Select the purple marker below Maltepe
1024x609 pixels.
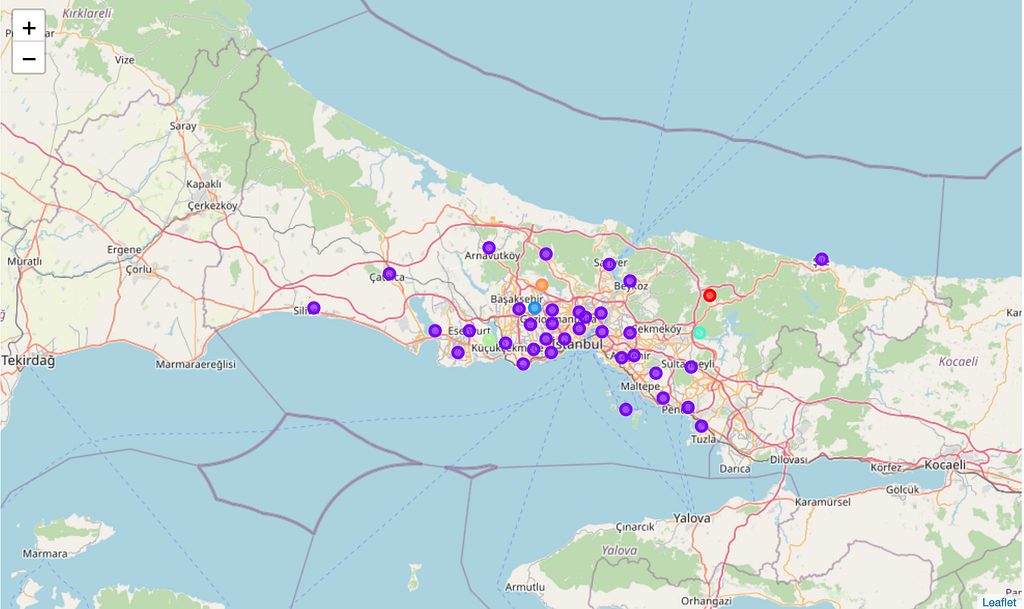663,398
